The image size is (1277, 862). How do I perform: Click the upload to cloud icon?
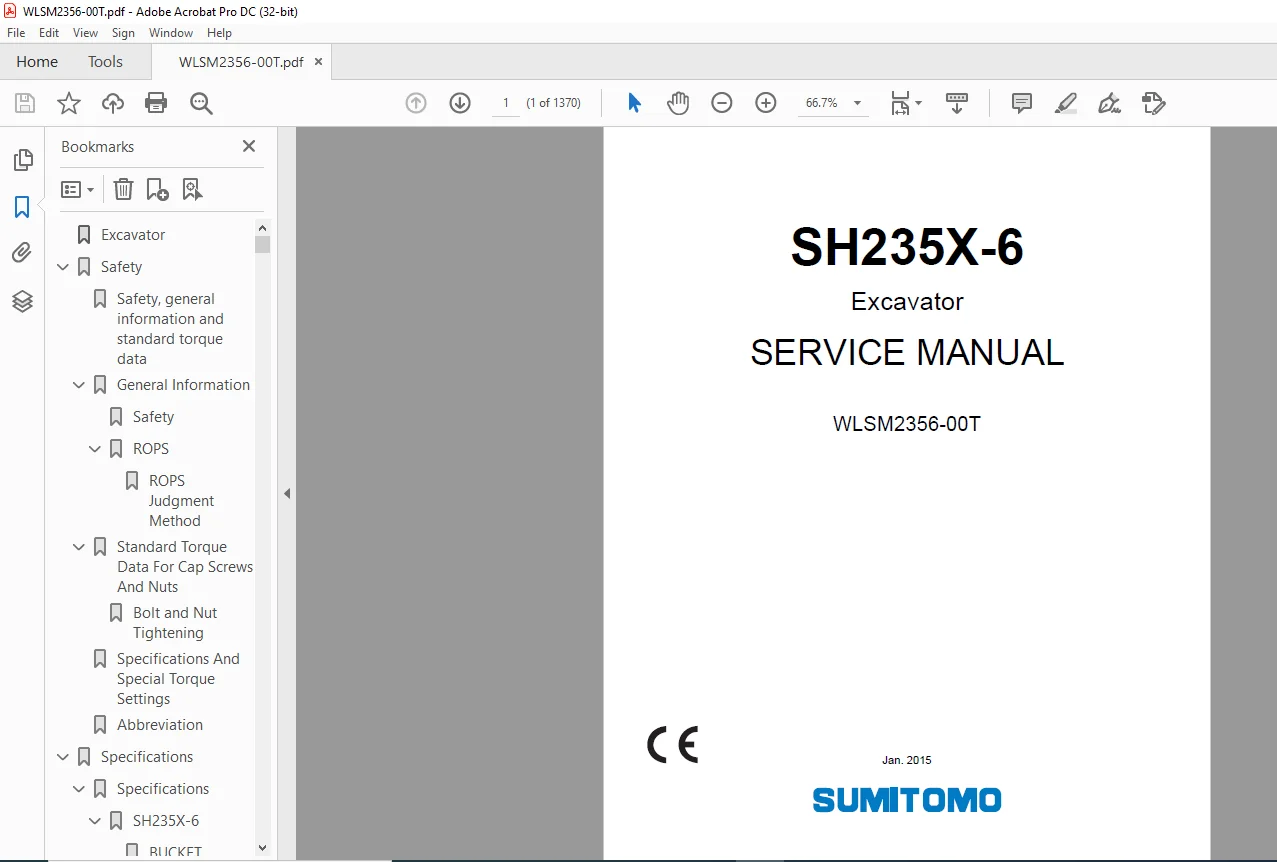click(113, 103)
